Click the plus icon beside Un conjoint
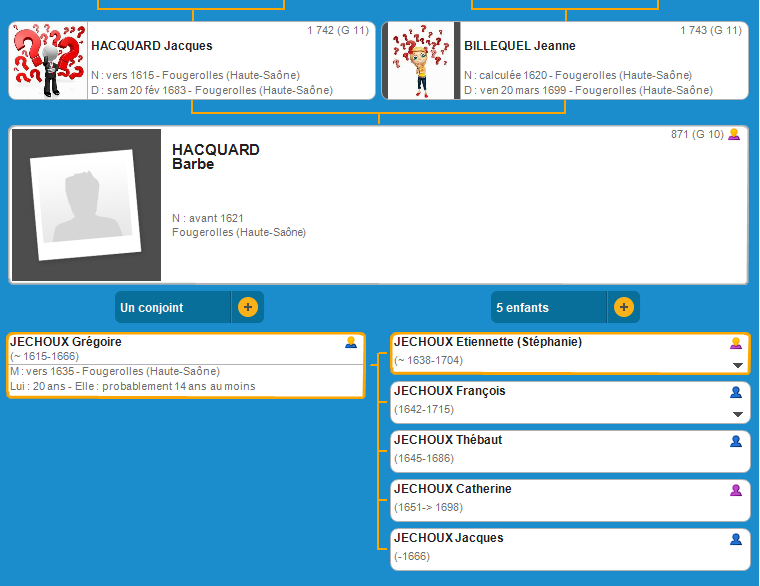This screenshot has width=760, height=586. click(247, 307)
